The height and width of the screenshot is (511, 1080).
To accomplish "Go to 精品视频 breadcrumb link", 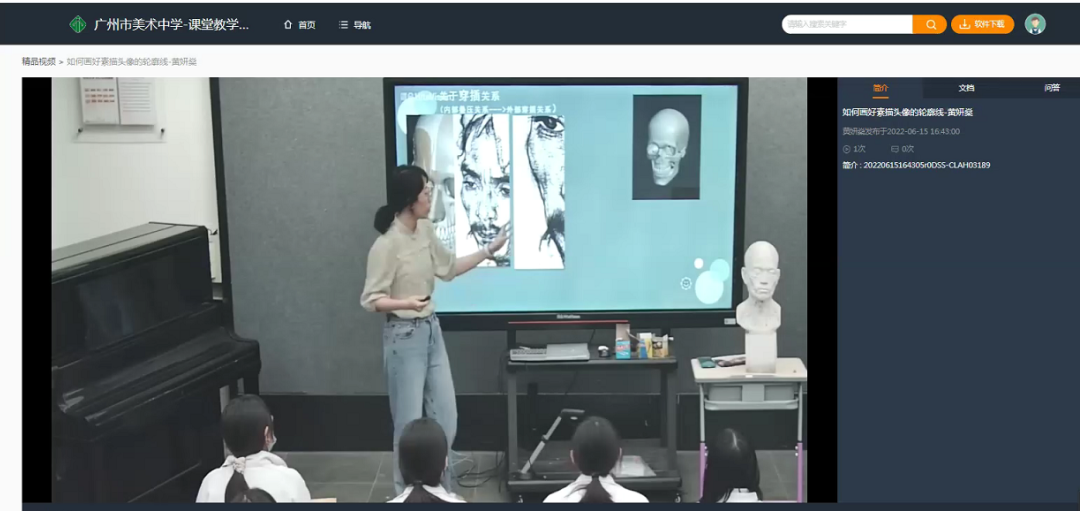I will tap(38, 62).
